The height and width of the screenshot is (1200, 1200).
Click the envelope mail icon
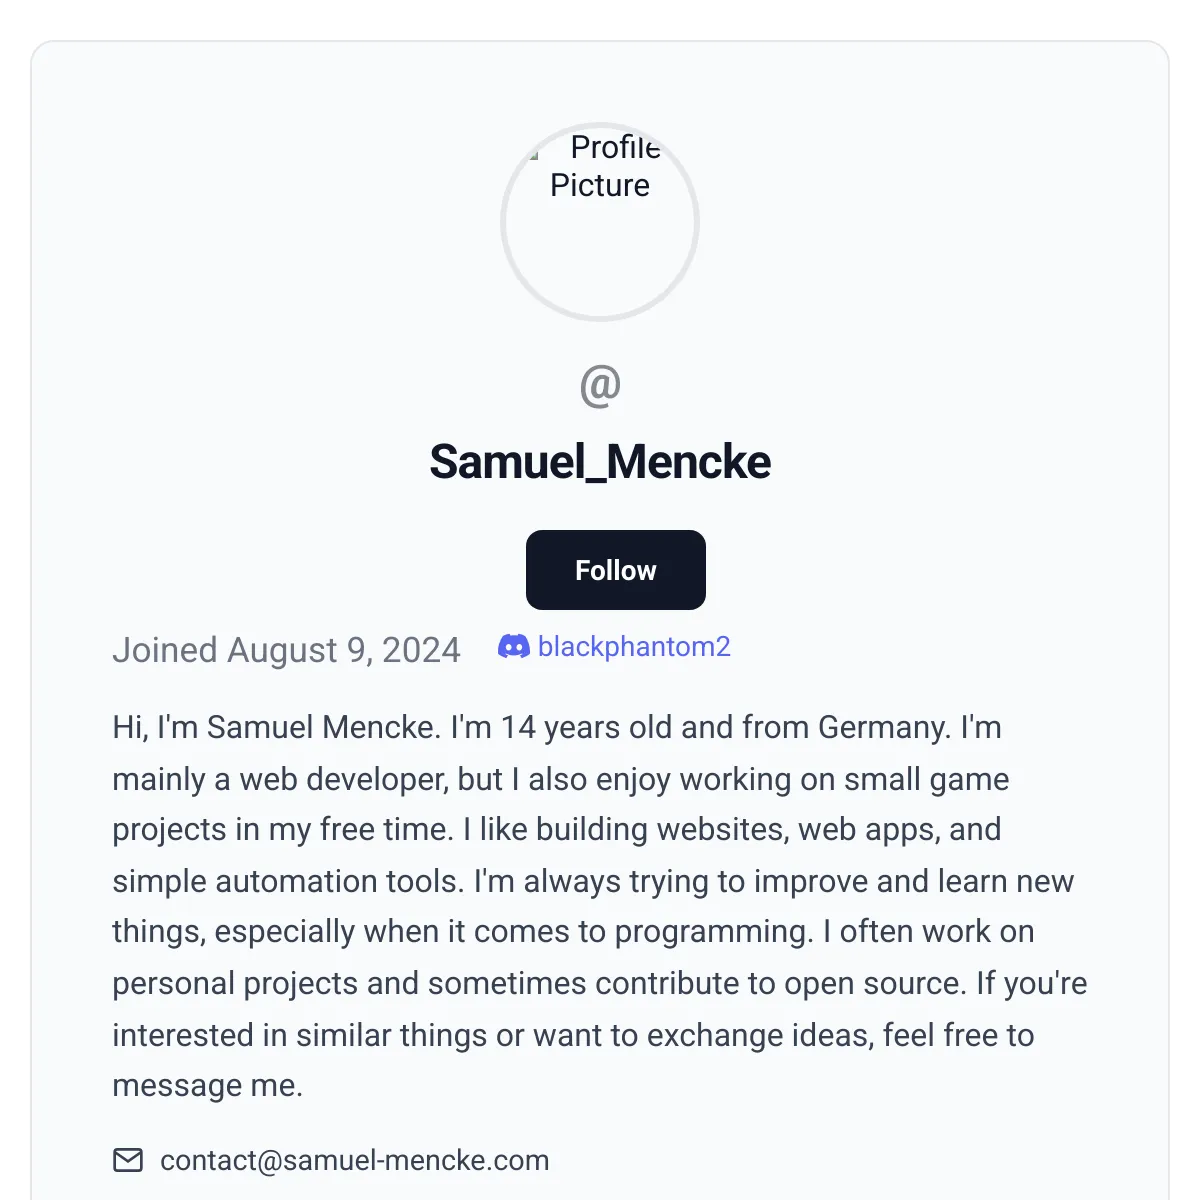tap(128, 1160)
